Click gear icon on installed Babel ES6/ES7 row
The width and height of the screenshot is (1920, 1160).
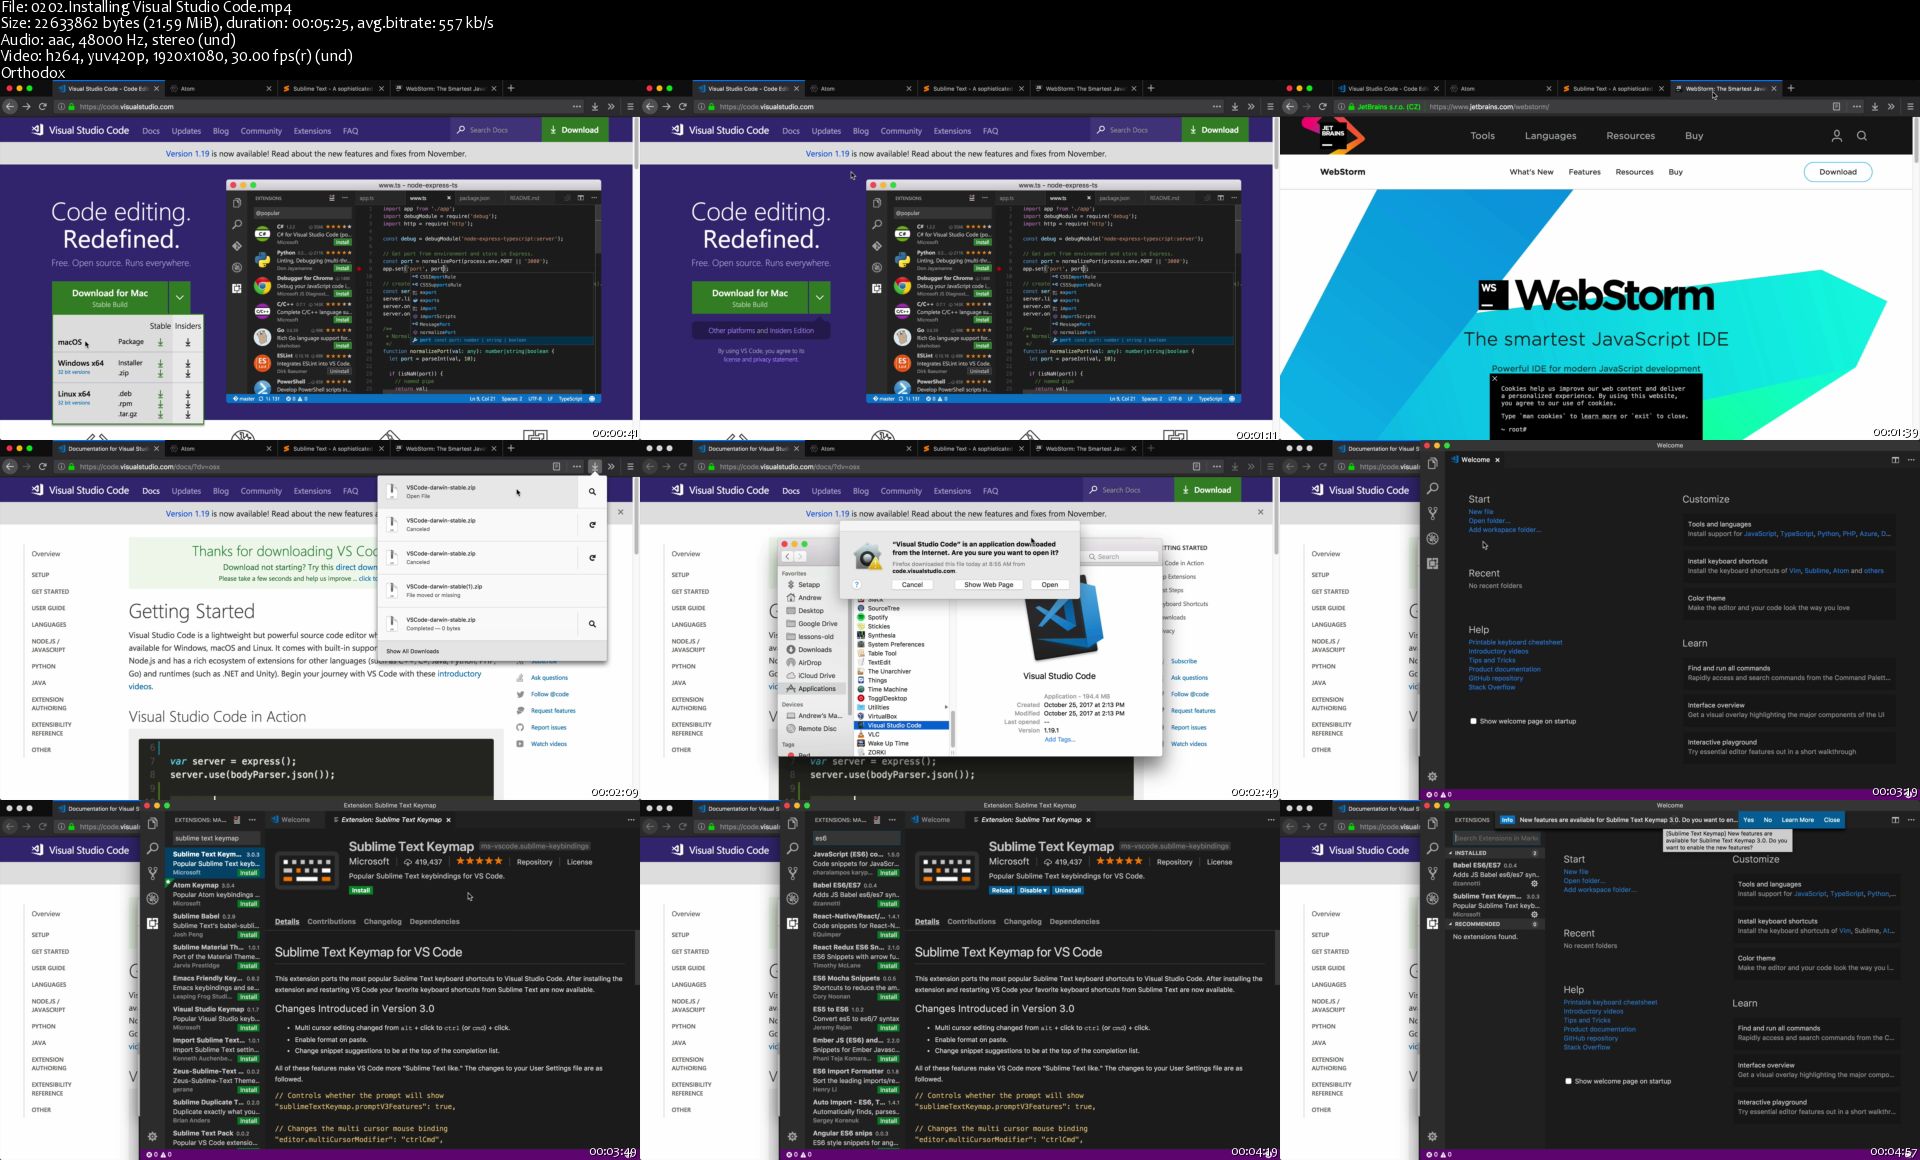1534,883
